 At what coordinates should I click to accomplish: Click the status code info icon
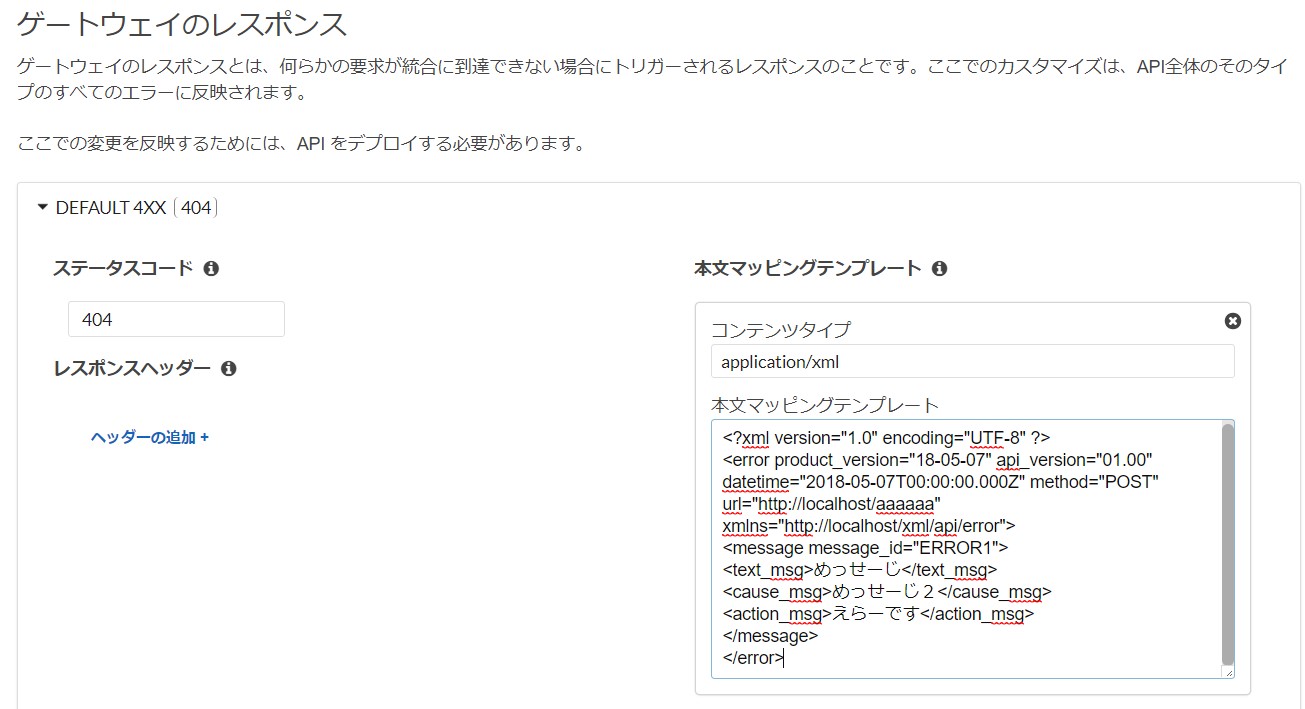point(211,269)
